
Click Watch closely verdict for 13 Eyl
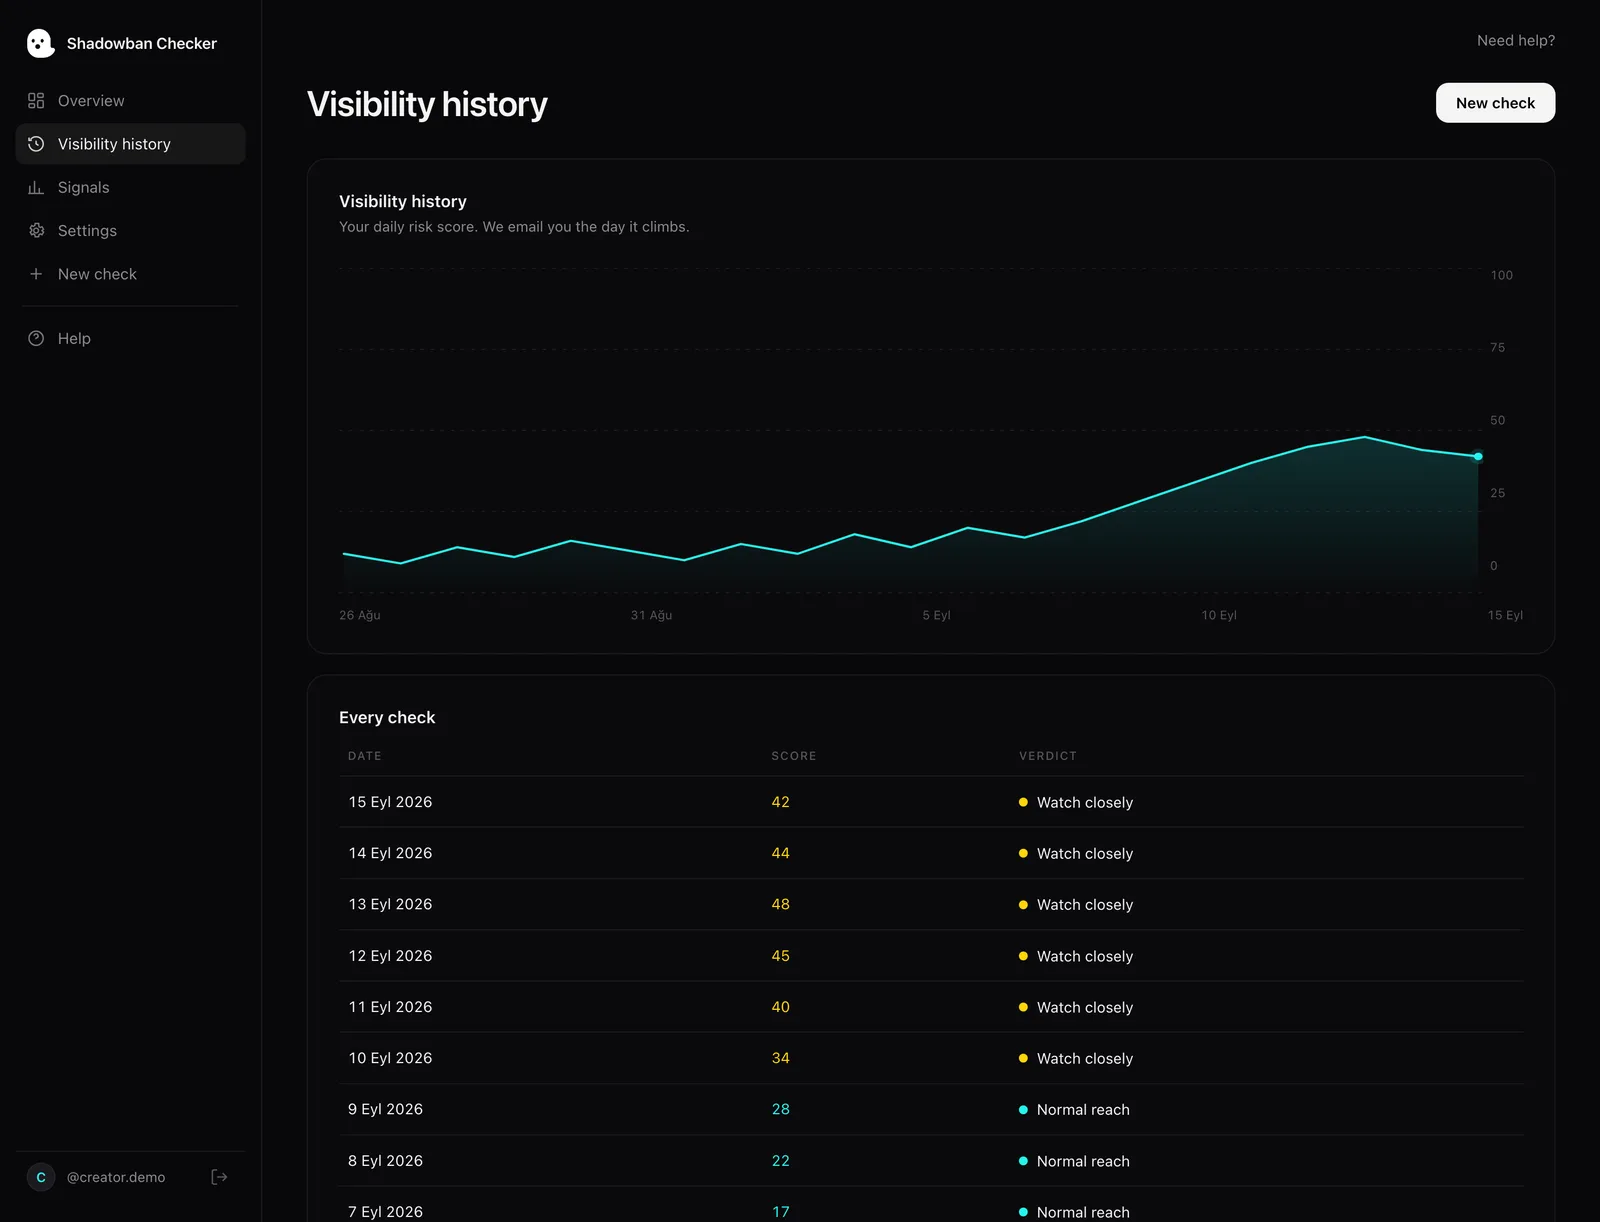(1076, 904)
